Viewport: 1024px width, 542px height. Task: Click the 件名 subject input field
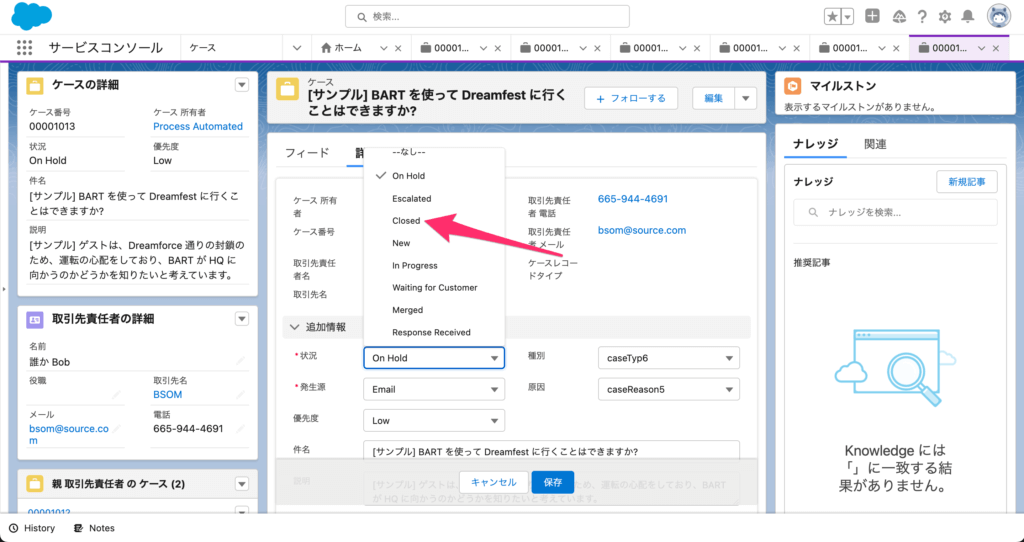551,451
